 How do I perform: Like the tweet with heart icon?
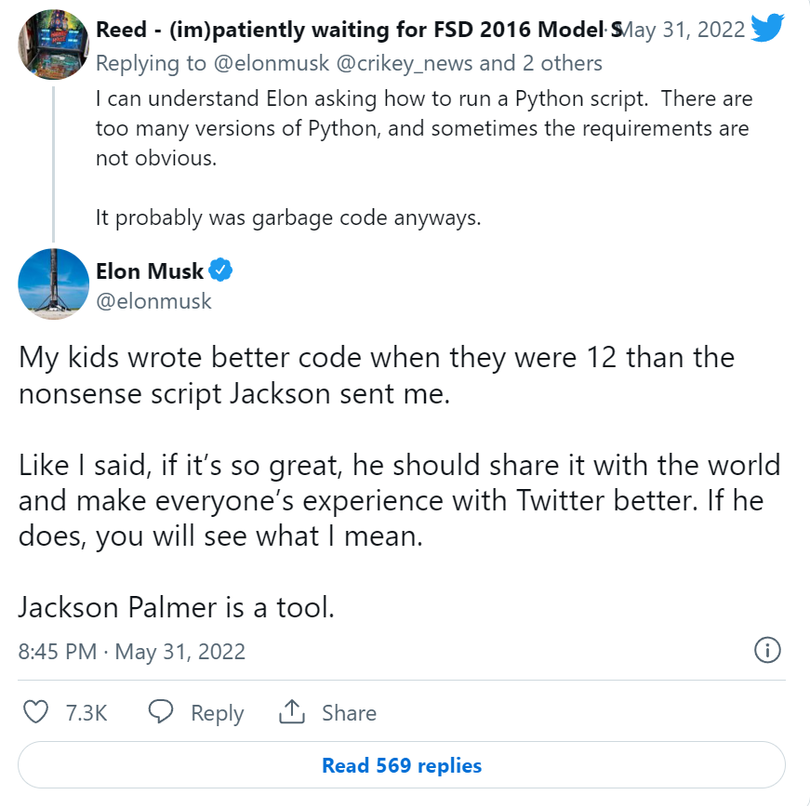(x=36, y=712)
